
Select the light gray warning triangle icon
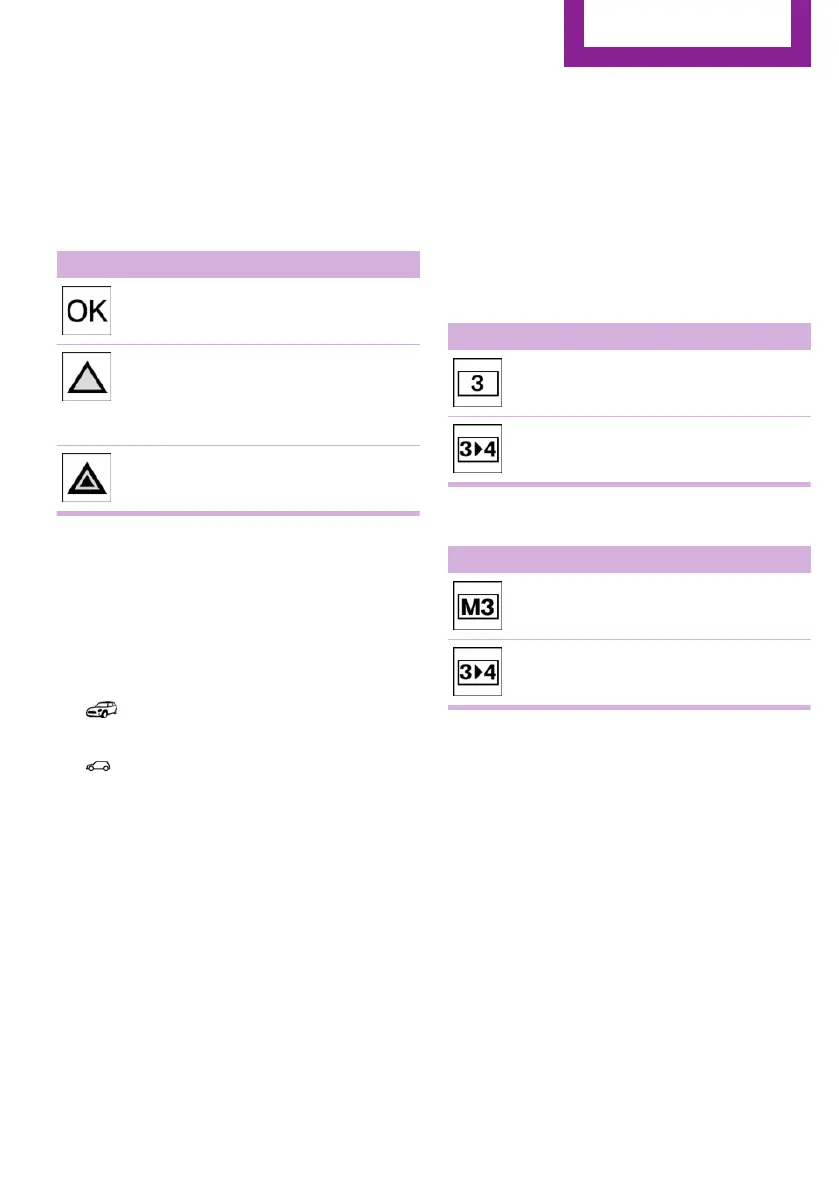click(84, 376)
